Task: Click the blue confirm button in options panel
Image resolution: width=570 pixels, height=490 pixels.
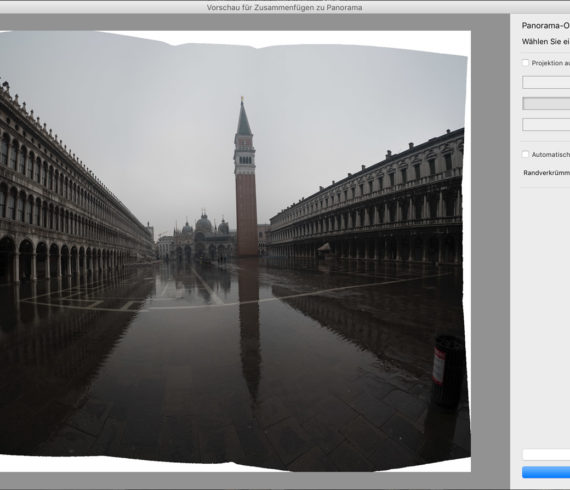Action: pos(546,472)
